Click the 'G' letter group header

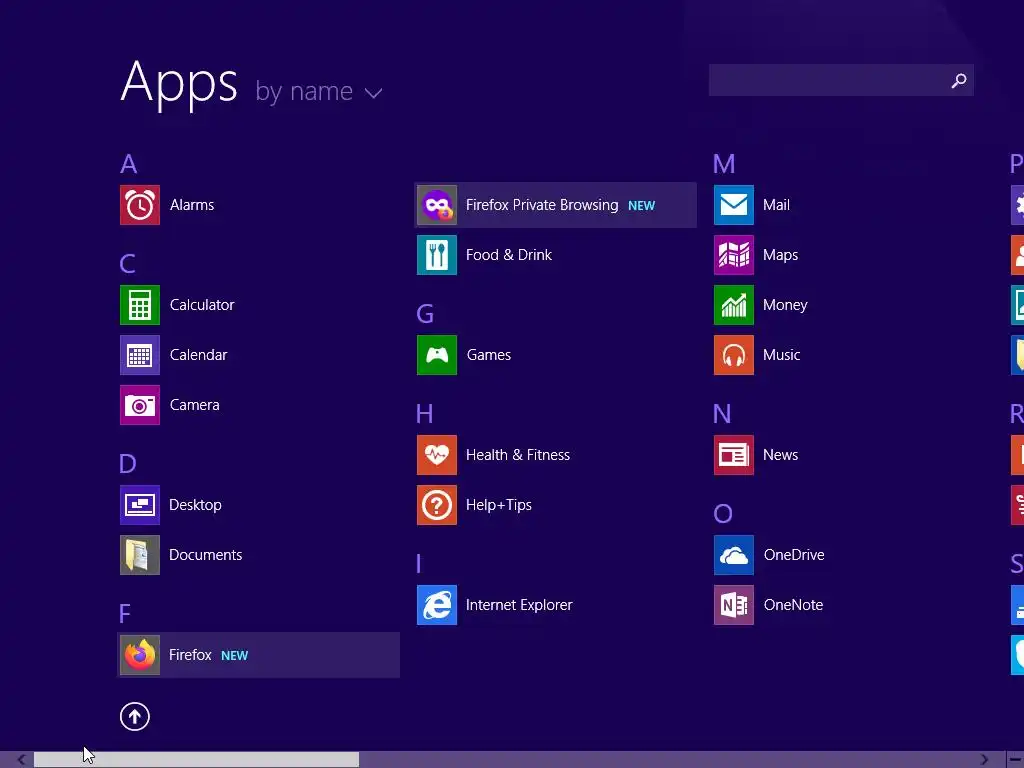[x=425, y=314]
